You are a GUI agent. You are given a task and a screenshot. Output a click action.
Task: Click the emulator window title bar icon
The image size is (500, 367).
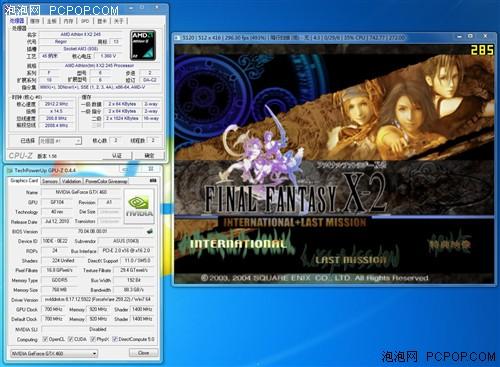coord(177,38)
